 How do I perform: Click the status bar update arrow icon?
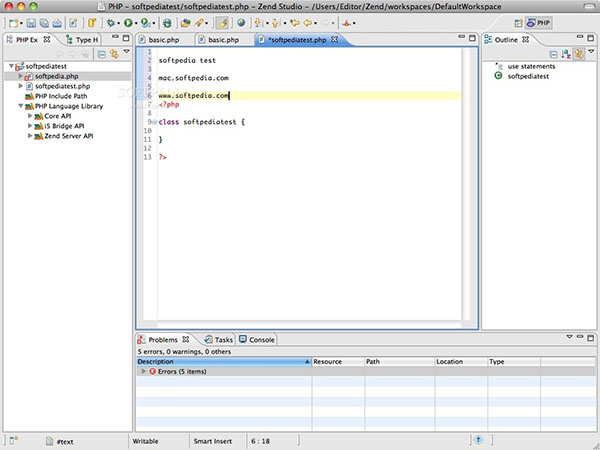pos(478,440)
